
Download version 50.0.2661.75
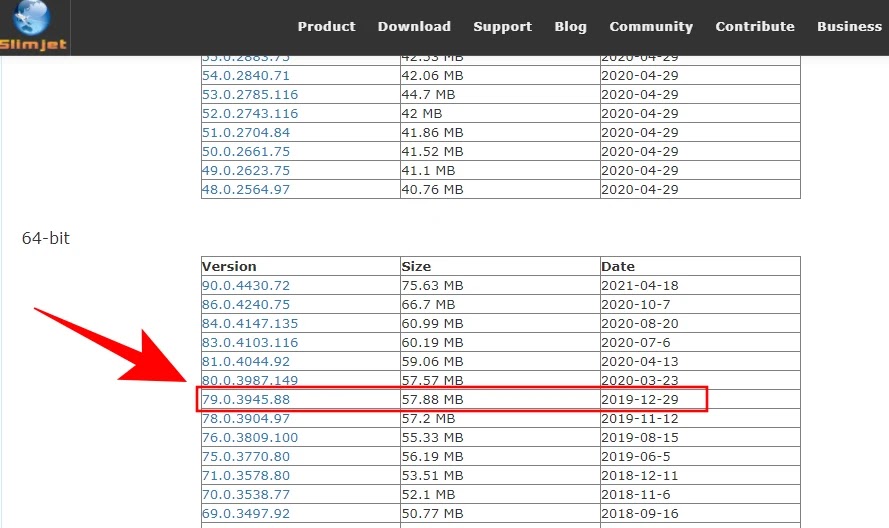point(245,151)
